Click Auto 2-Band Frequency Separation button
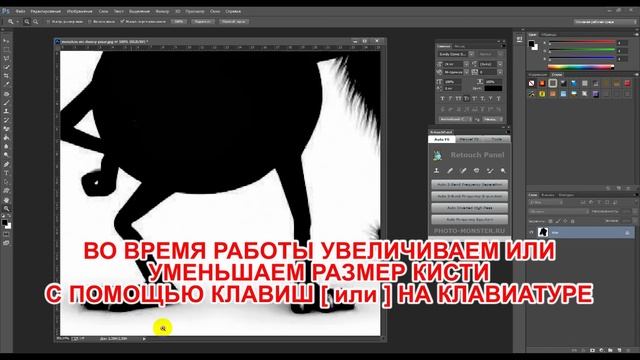640x360 pixels. click(469, 185)
